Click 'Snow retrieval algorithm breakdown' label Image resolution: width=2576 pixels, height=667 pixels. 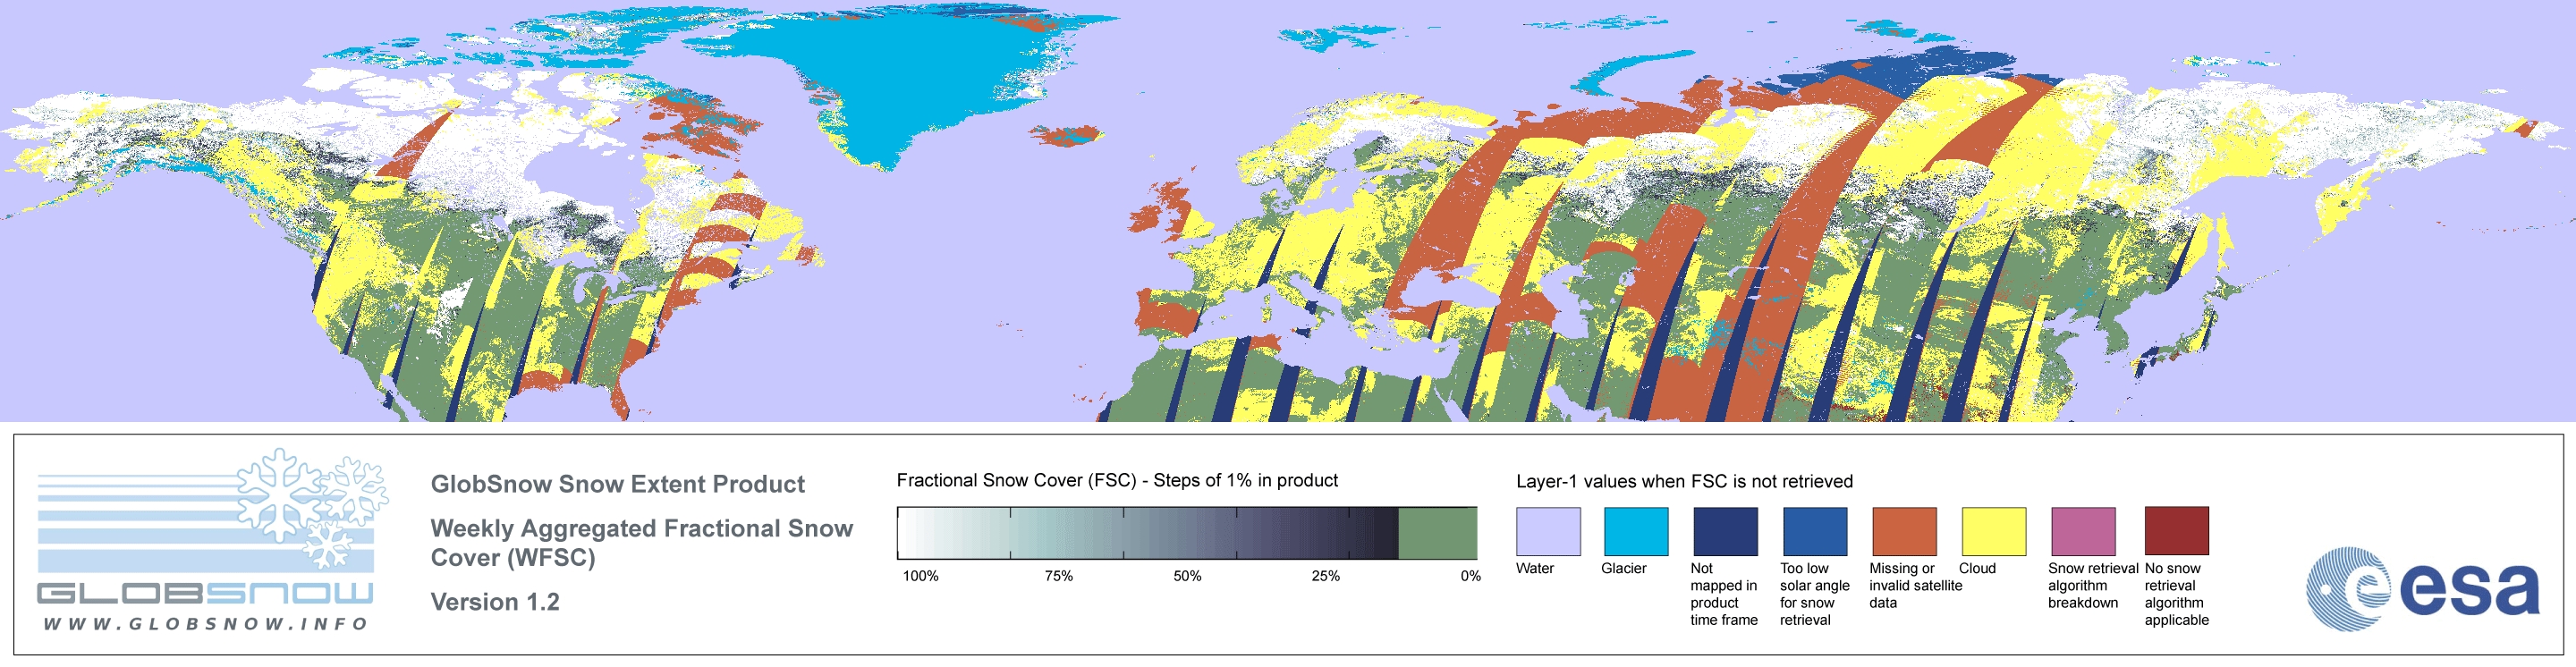pyautogui.click(x=2093, y=585)
